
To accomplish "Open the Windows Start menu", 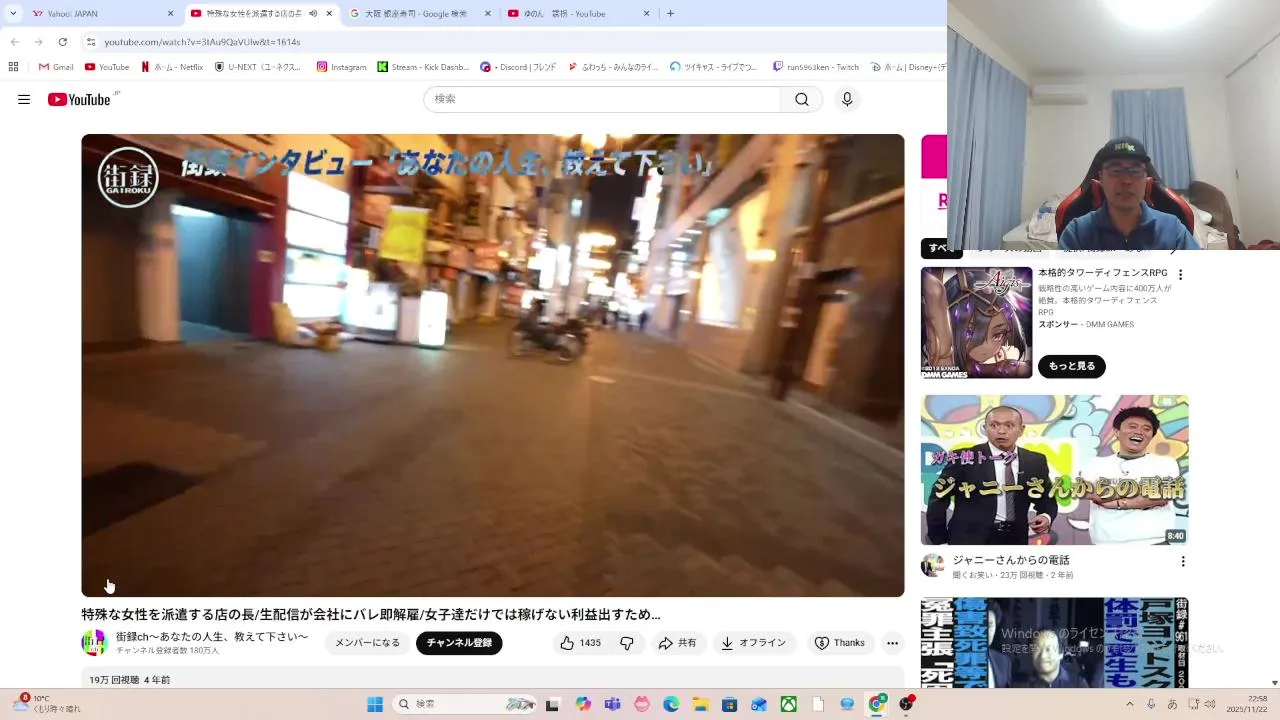I will [375, 704].
